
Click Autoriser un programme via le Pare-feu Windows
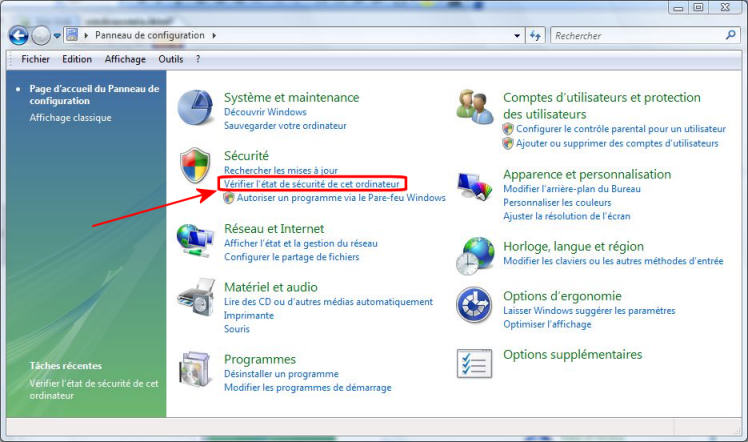[x=341, y=197]
